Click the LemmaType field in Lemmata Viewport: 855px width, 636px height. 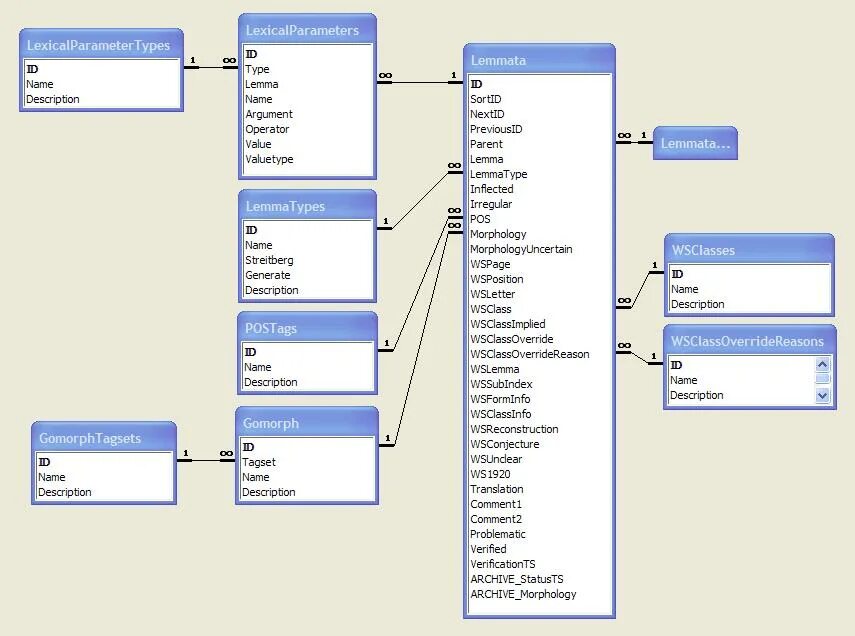540,174
